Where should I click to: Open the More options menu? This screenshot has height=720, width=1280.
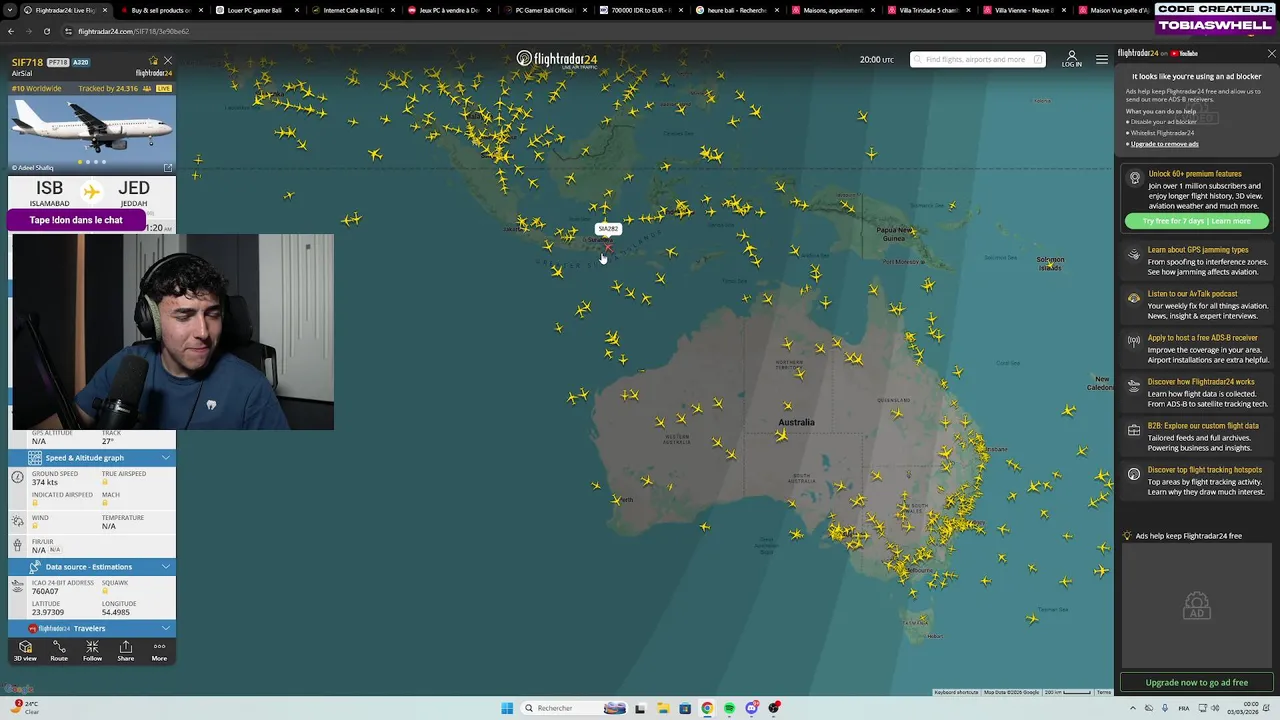[x=159, y=651]
